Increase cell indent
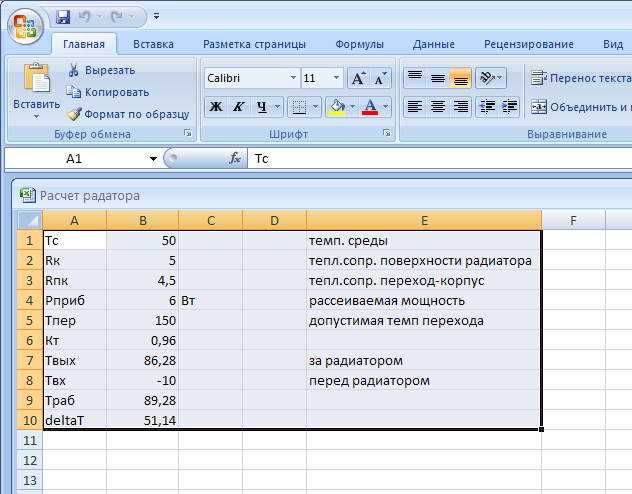 tap(509, 107)
